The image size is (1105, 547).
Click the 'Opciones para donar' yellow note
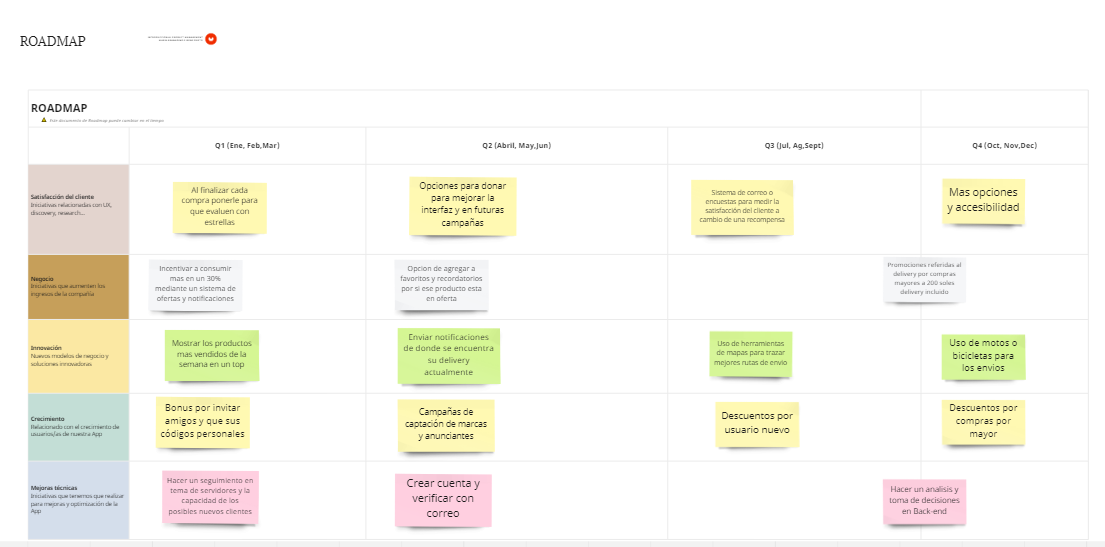pyautogui.click(x=463, y=205)
